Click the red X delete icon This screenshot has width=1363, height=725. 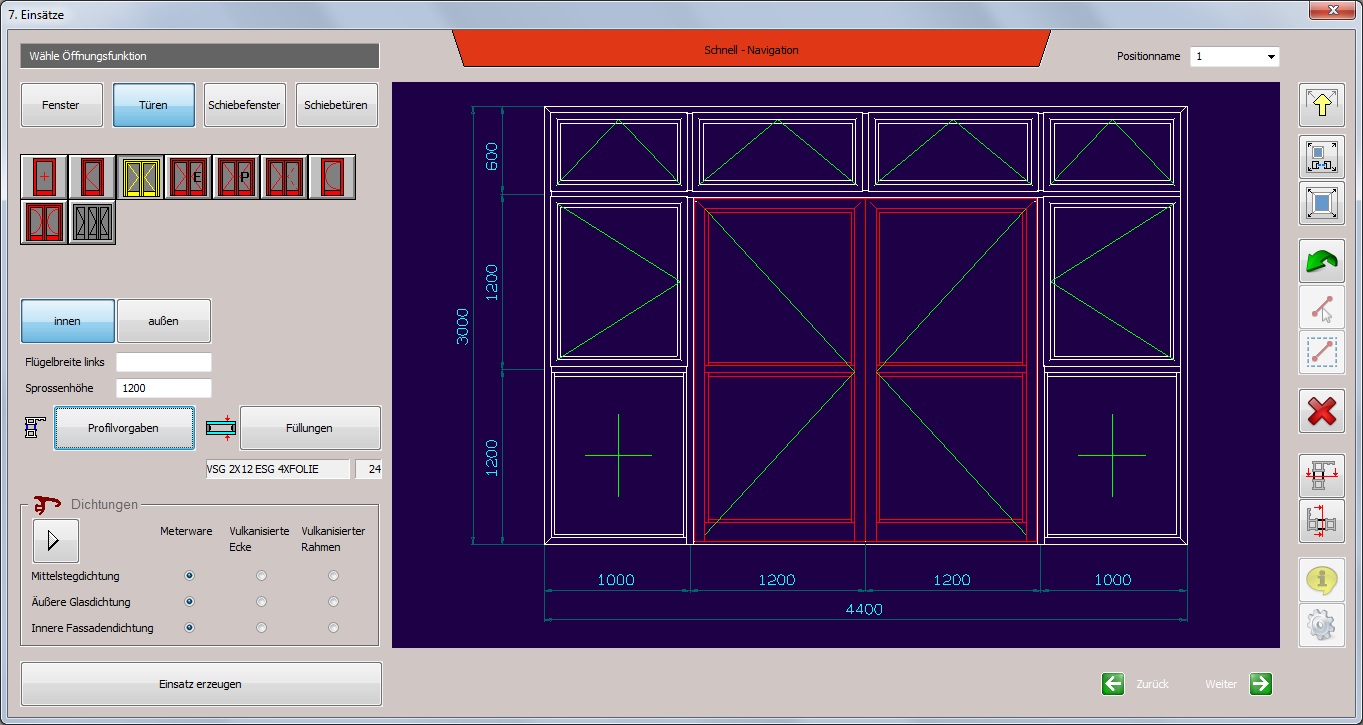[1321, 411]
